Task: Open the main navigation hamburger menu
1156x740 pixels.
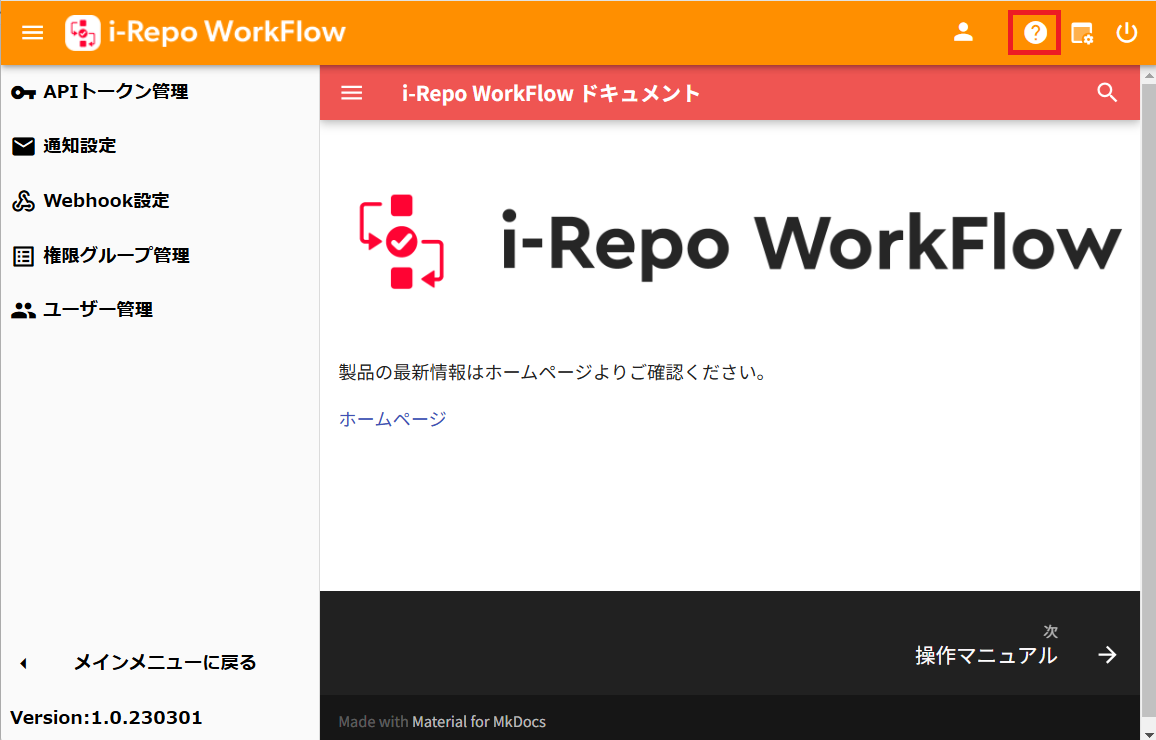Action: [x=32, y=31]
